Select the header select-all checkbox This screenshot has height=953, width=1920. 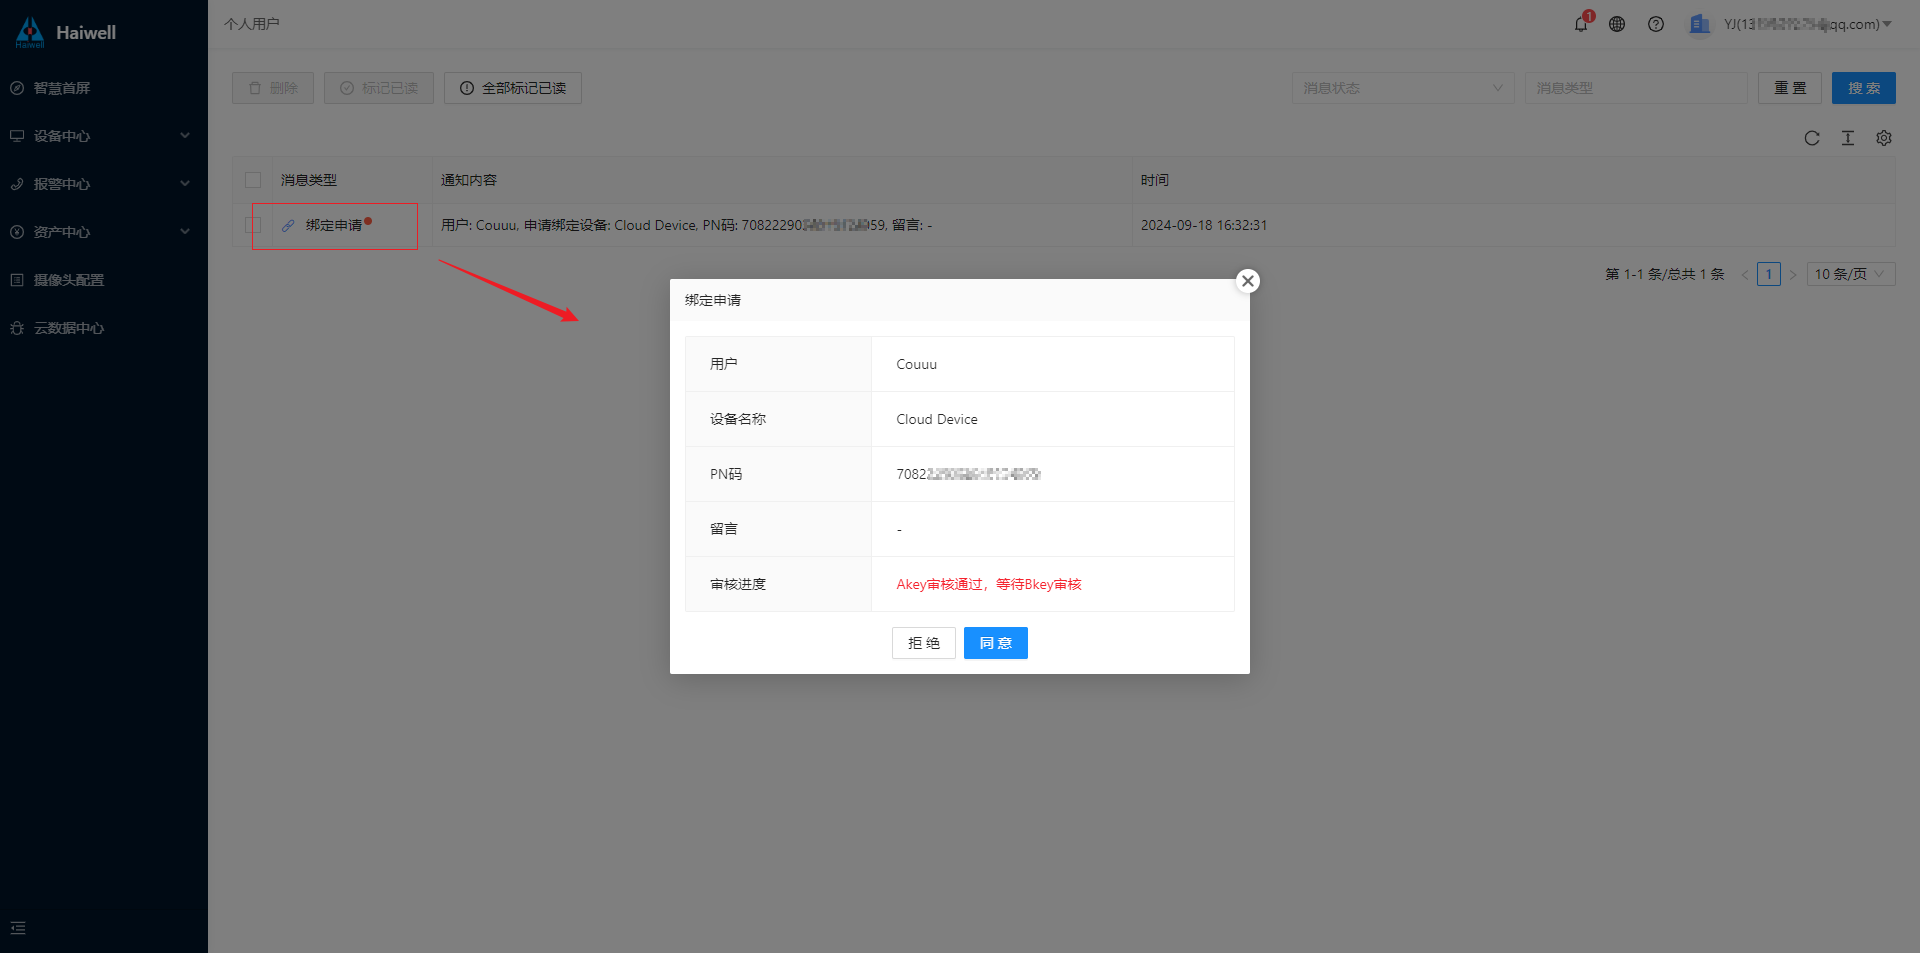[253, 180]
